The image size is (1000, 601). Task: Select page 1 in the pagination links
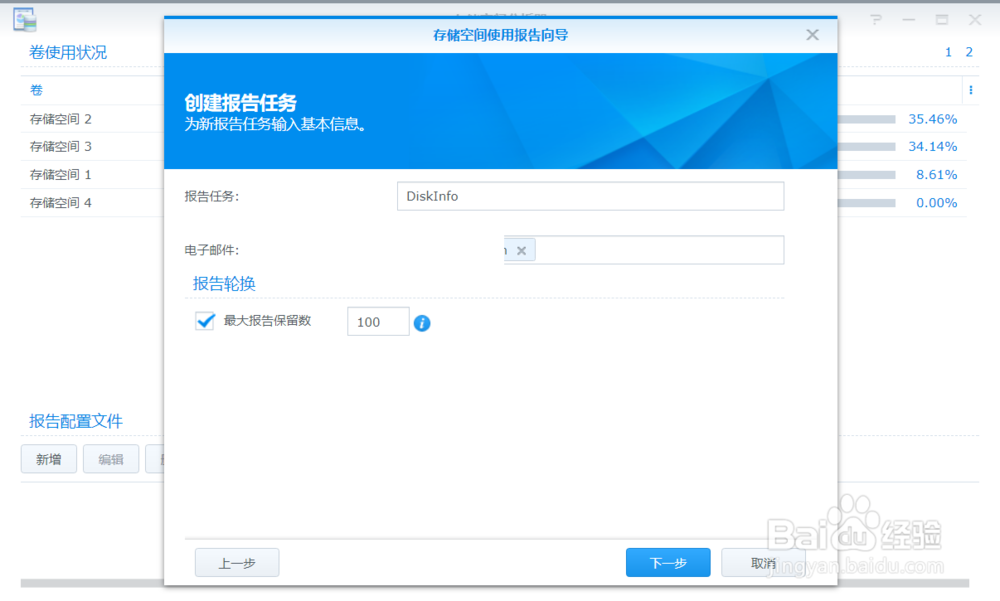click(x=947, y=51)
